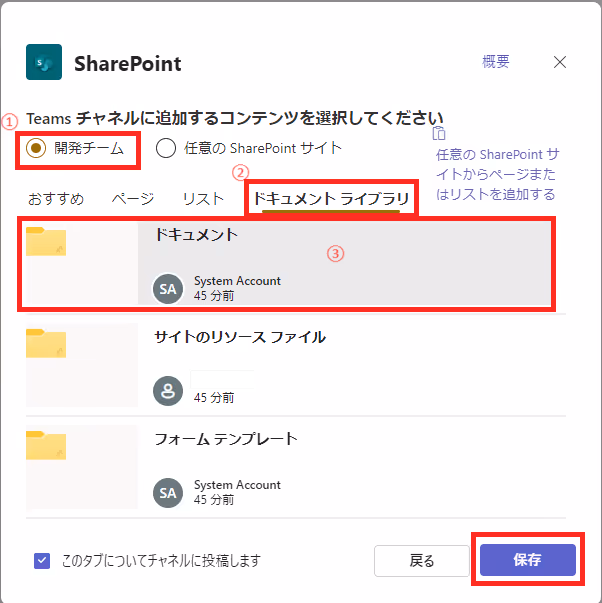
Task: Click the Teams チャネルに追加するコンテンツ heading
Action: click(235, 118)
